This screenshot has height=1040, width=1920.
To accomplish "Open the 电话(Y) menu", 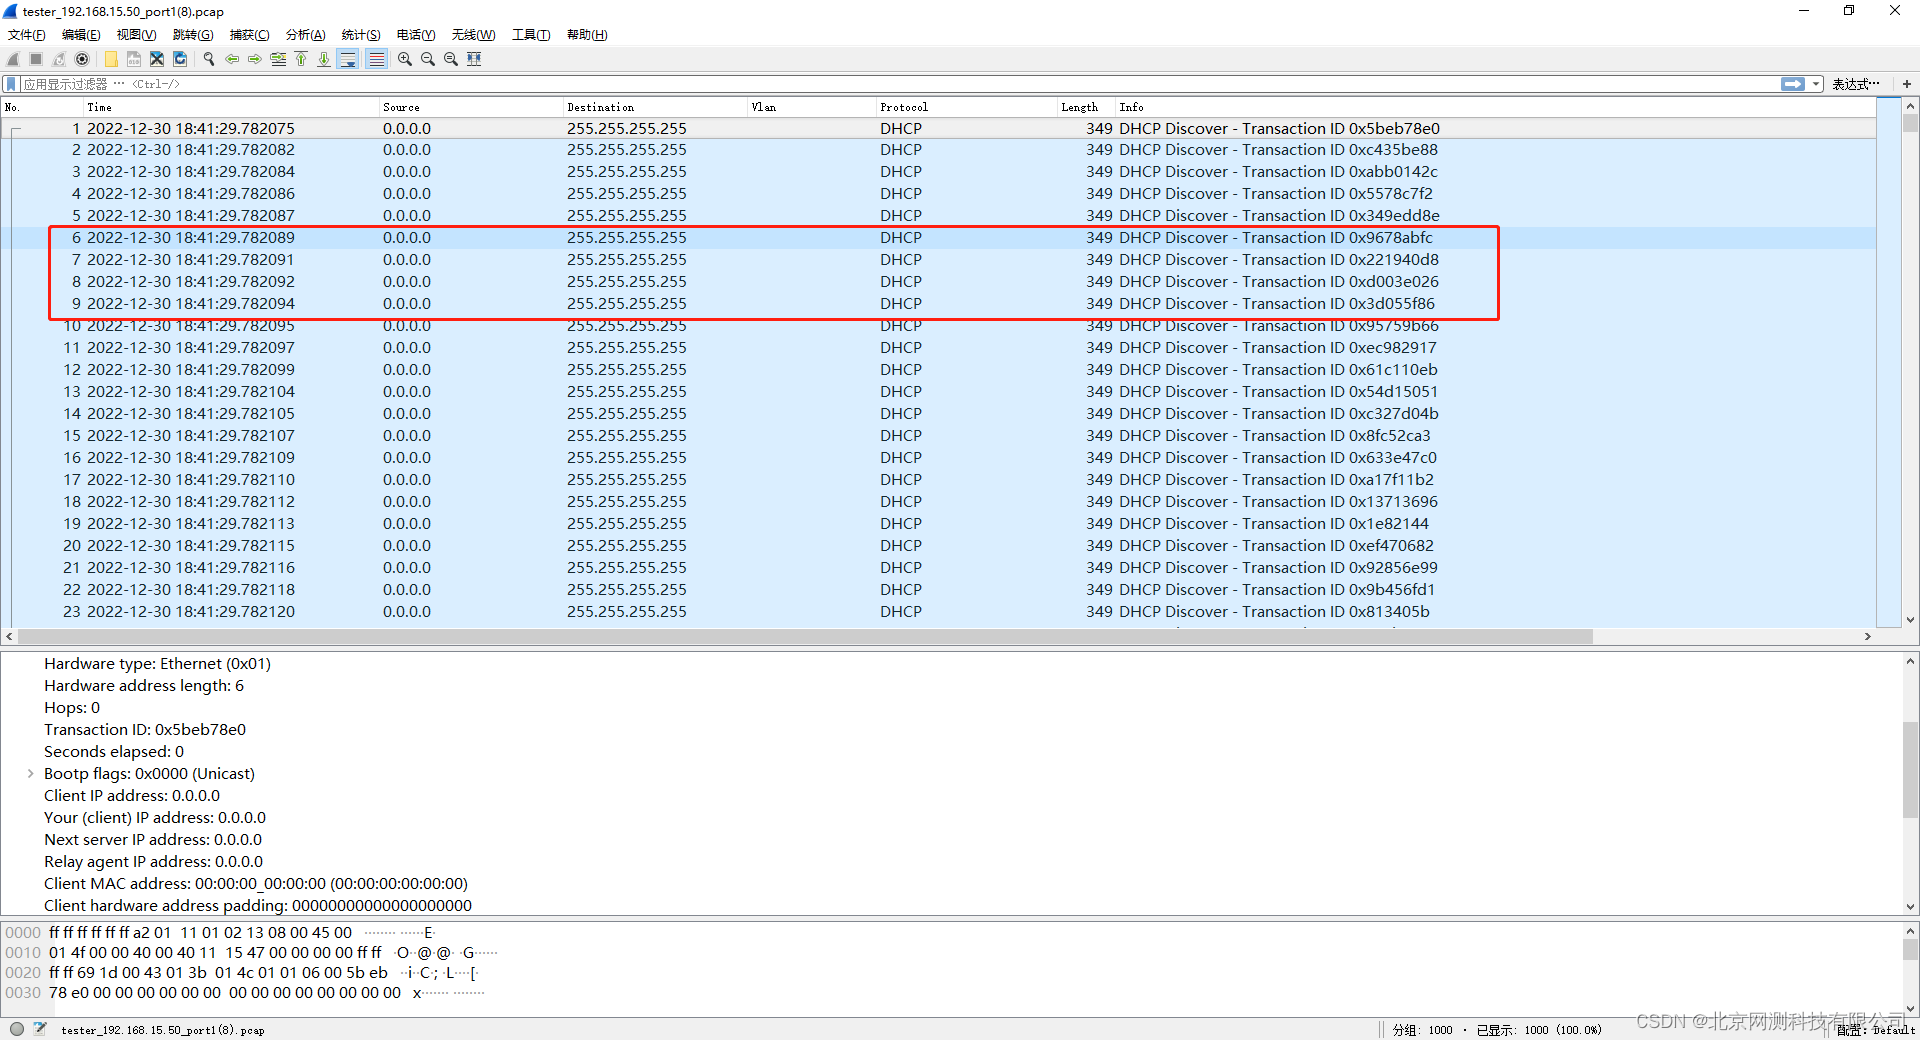I will point(416,35).
